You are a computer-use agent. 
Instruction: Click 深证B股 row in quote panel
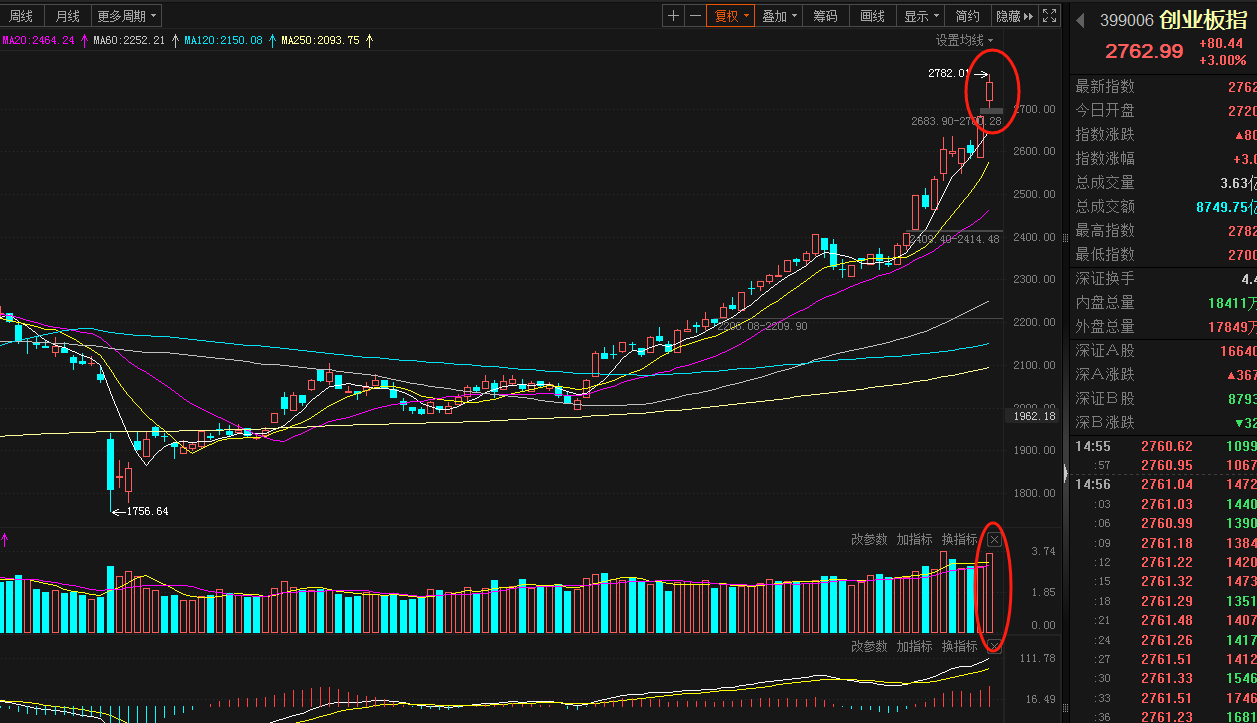coord(1165,398)
